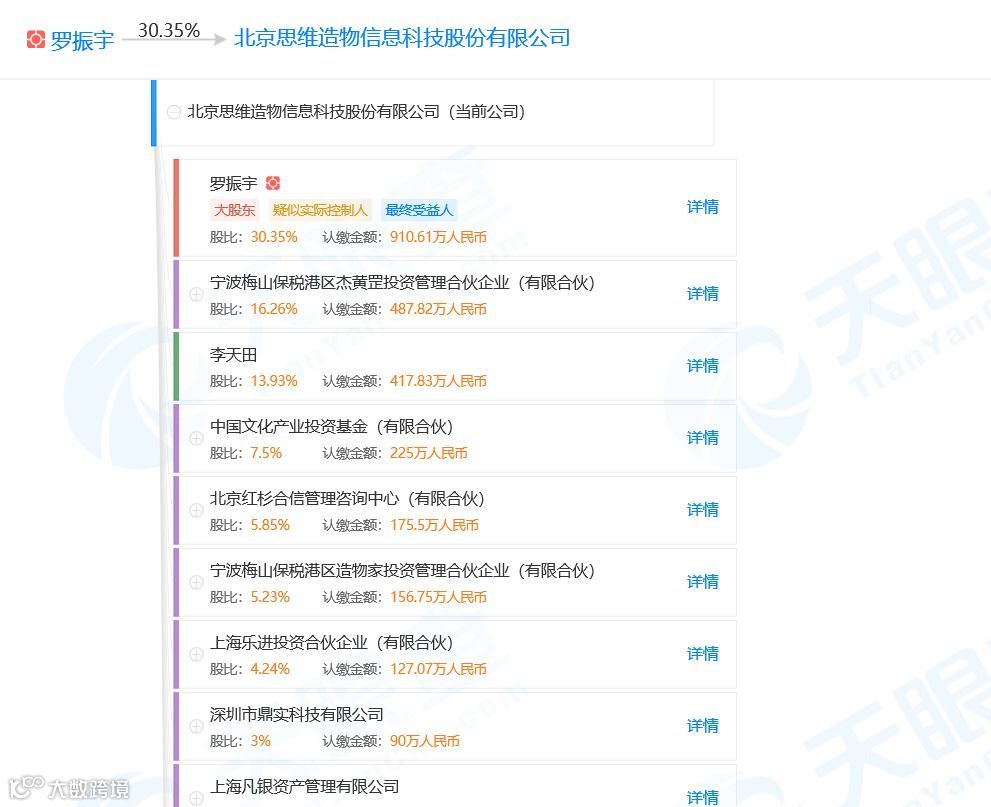Click the 7.5% share ratio value

coord(266,453)
